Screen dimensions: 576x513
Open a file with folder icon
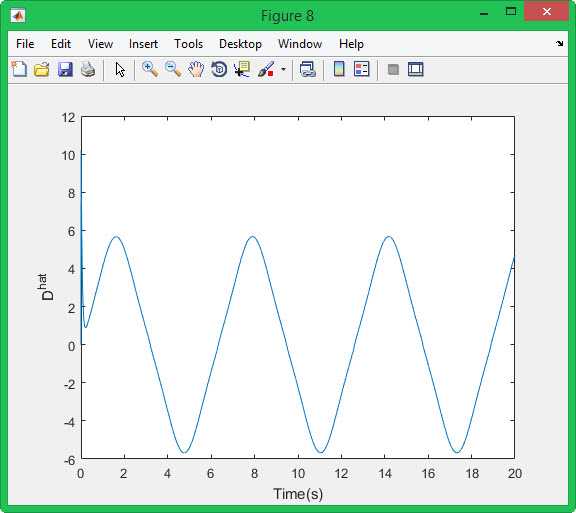click(x=42, y=69)
